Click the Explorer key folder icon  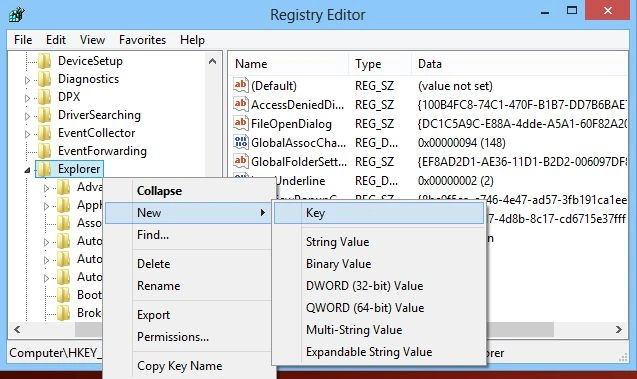[44, 169]
